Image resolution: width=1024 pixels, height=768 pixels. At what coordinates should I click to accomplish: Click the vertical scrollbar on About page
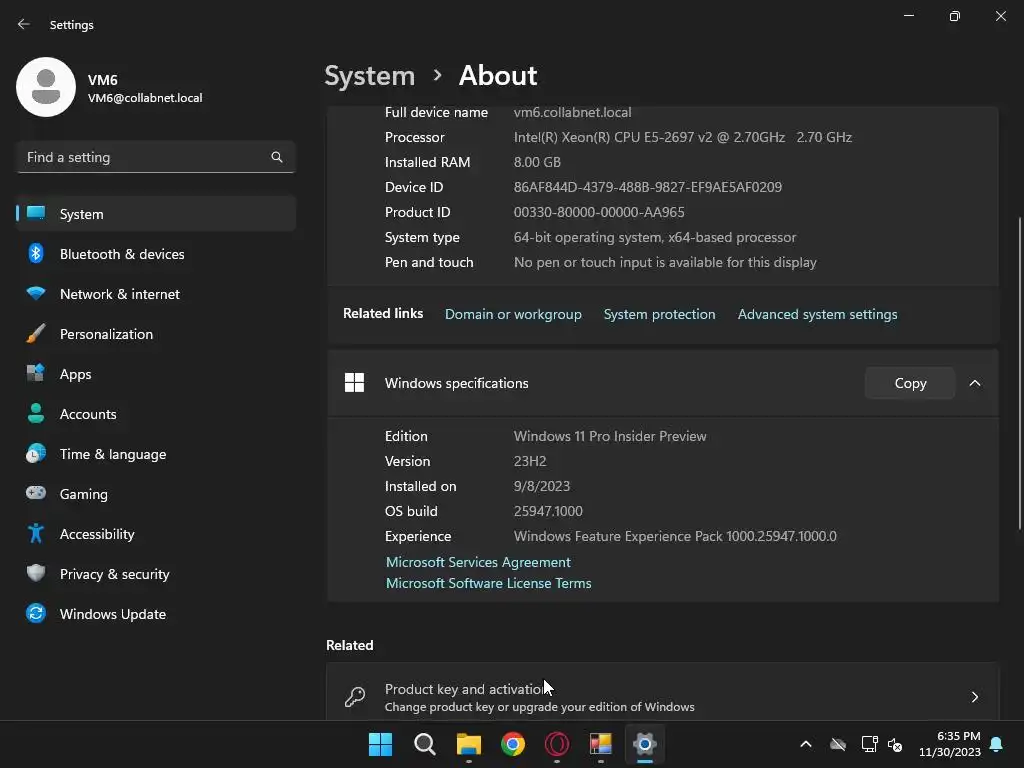click(1019, 372)
